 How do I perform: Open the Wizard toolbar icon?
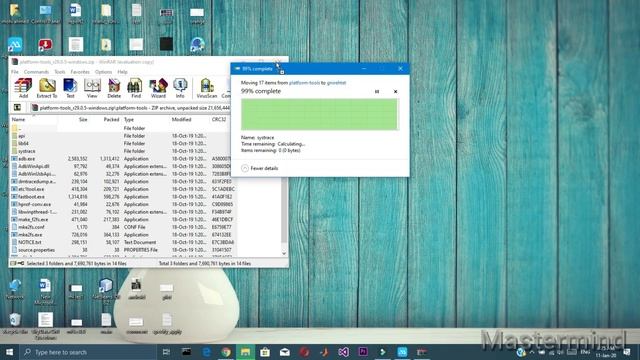(x=158, y=88)
